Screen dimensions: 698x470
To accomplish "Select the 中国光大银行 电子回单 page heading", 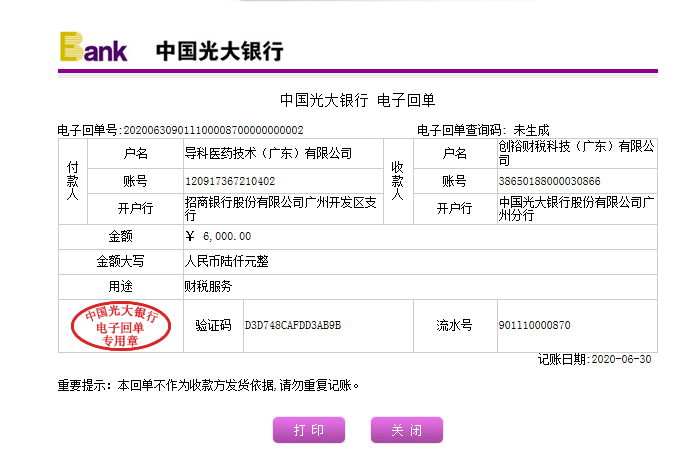I will point(357,100).
